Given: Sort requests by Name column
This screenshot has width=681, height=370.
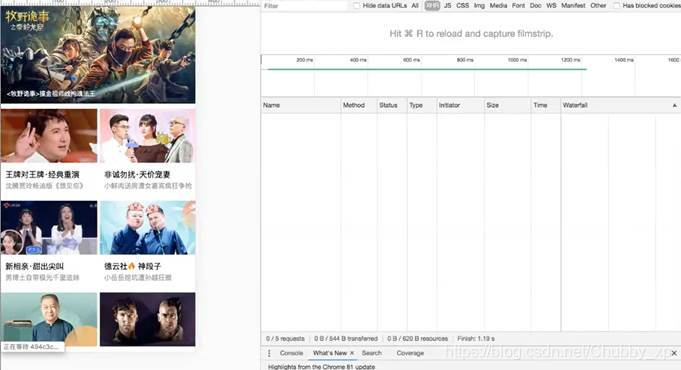Looking at the screenshot, I should [301, 105].
